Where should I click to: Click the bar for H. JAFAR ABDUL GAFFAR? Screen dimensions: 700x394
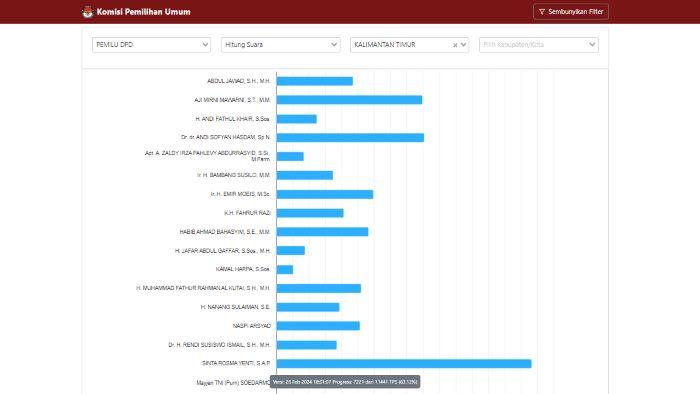(291, 251)
